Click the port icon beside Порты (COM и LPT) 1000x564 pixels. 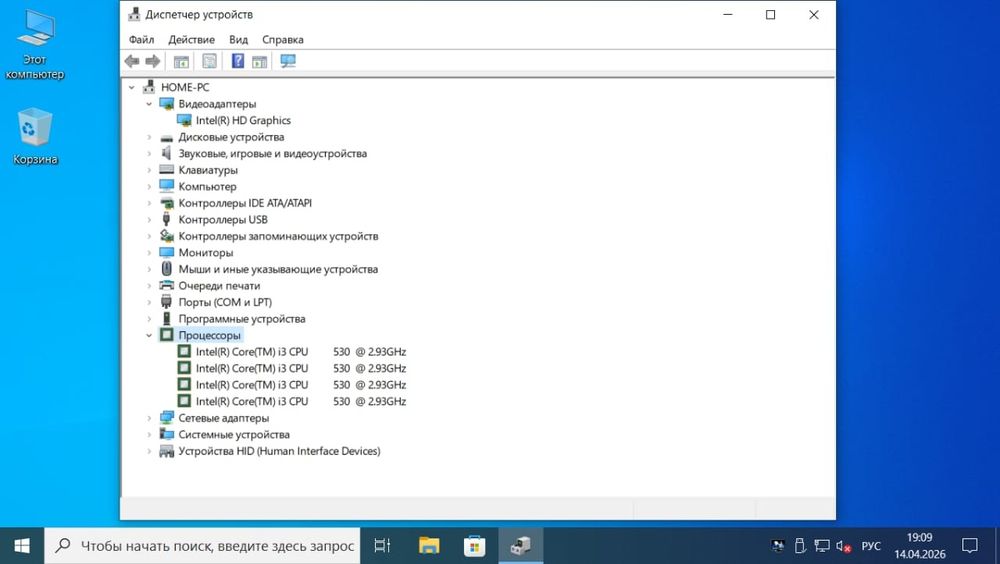tap(166, 302)
